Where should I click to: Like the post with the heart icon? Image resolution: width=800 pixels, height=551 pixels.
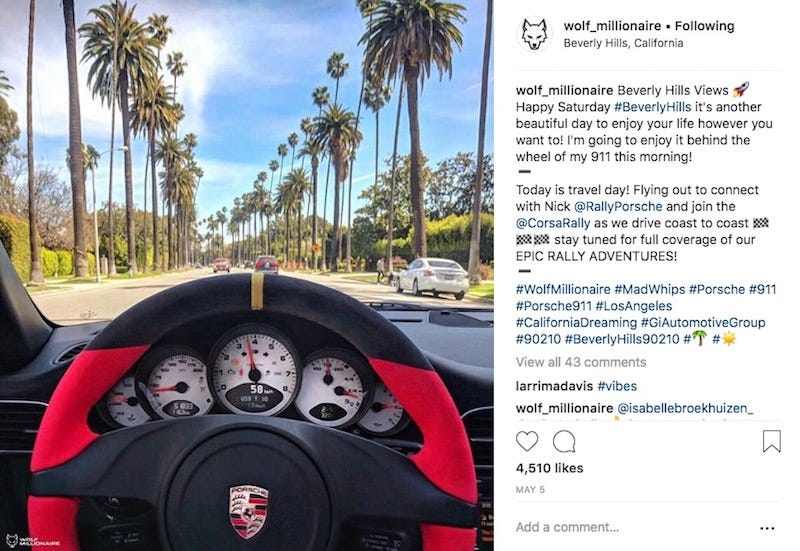527,441
